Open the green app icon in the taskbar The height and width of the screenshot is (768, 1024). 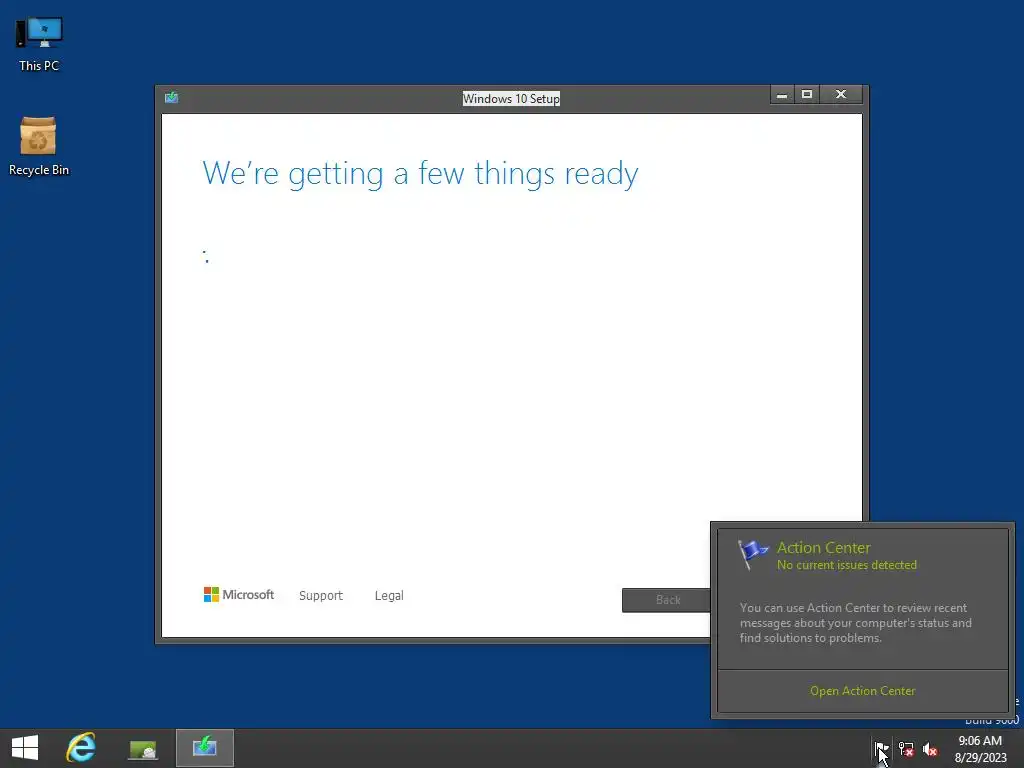click(x=143, y=749)
